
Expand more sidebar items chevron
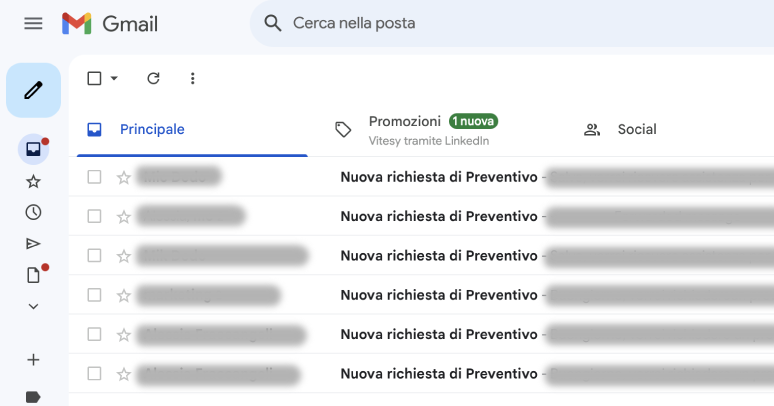33,306
